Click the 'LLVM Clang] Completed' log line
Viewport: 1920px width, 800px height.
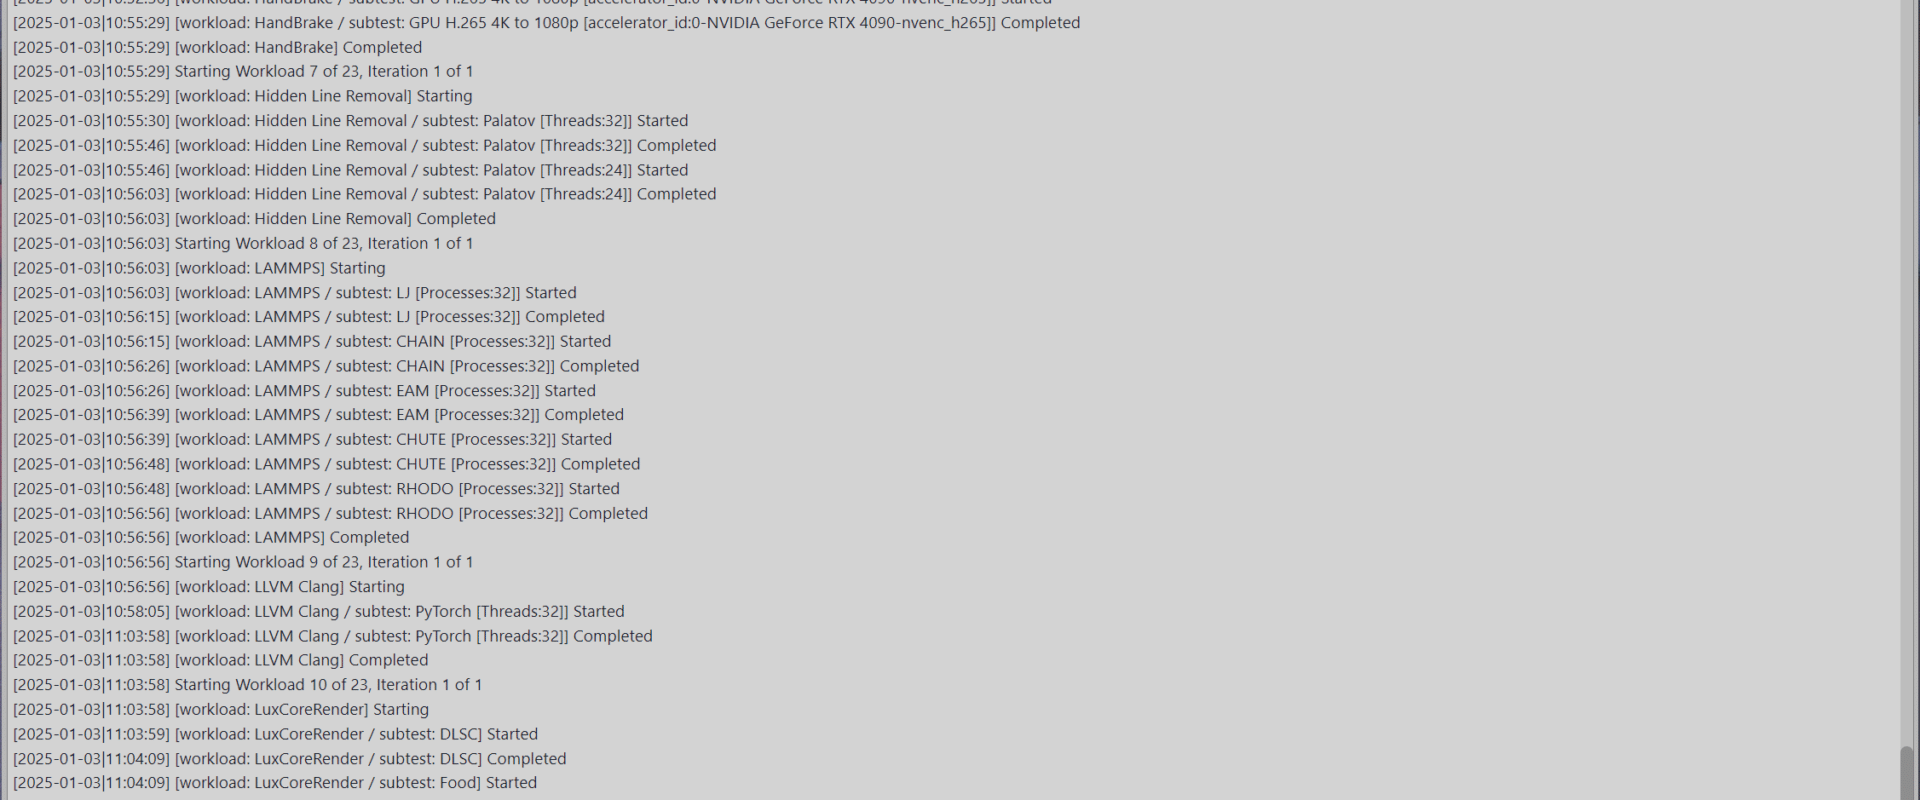[x=220, y=660]
